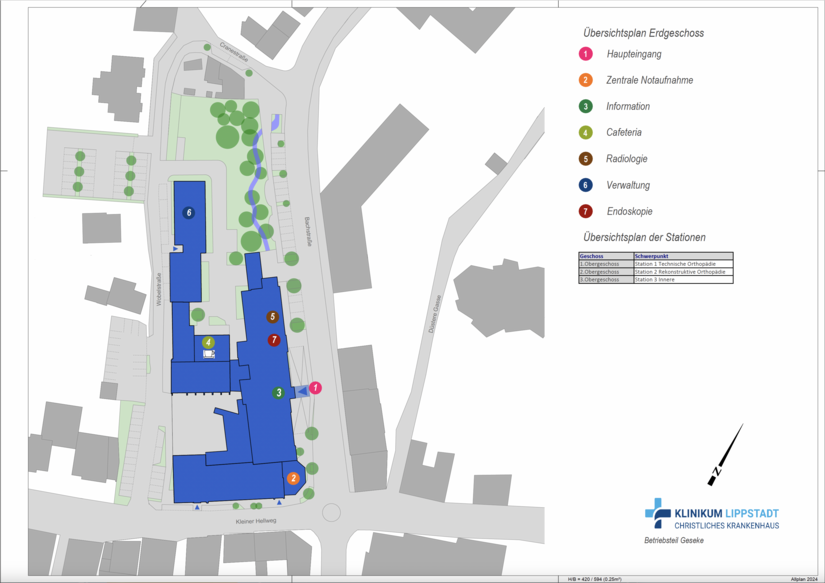
Task: Click the 'Schwerpunkt' table column header
Action: (652, 256)
